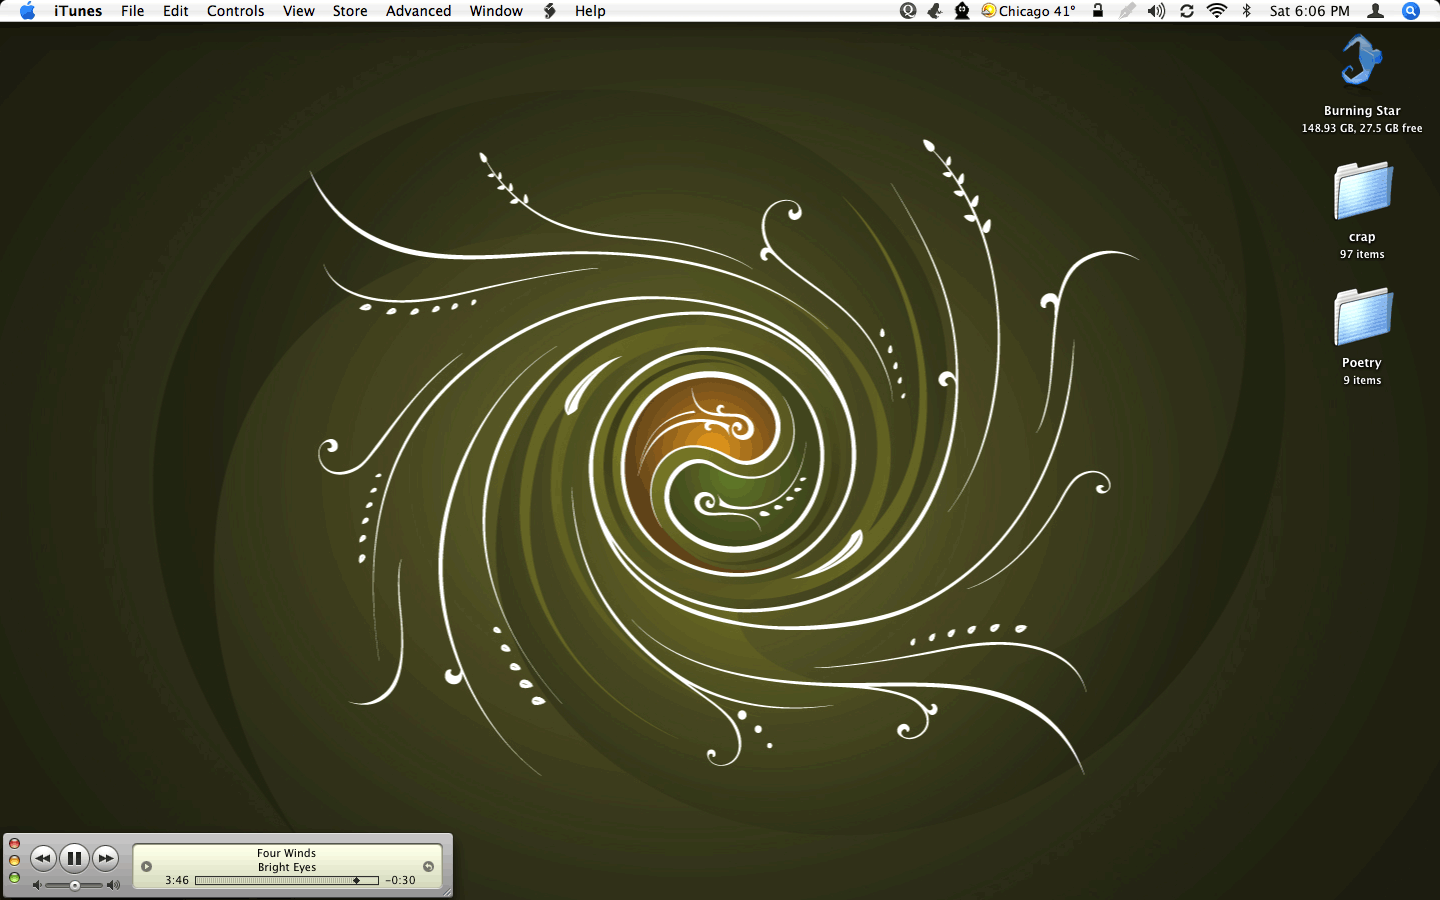Open the scripts menu icon beside Window
Screen dimensions: 1440x900
549,11
